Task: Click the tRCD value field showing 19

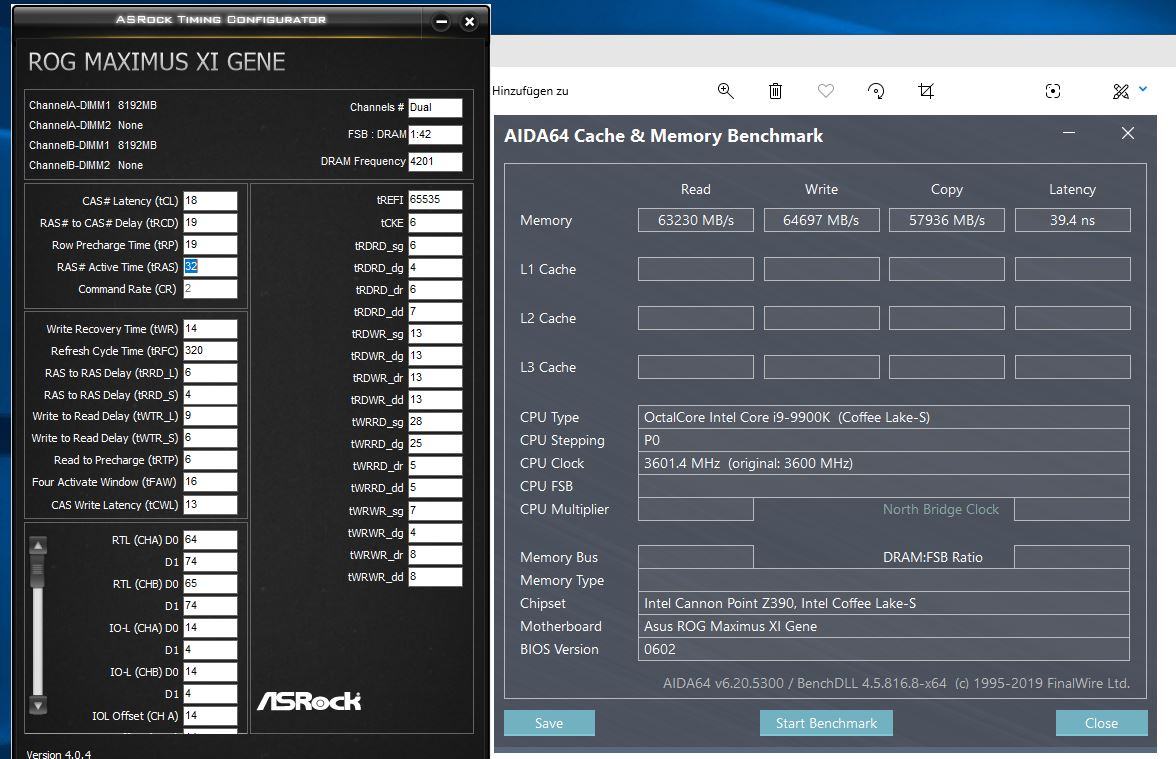Action: [210, 223]
